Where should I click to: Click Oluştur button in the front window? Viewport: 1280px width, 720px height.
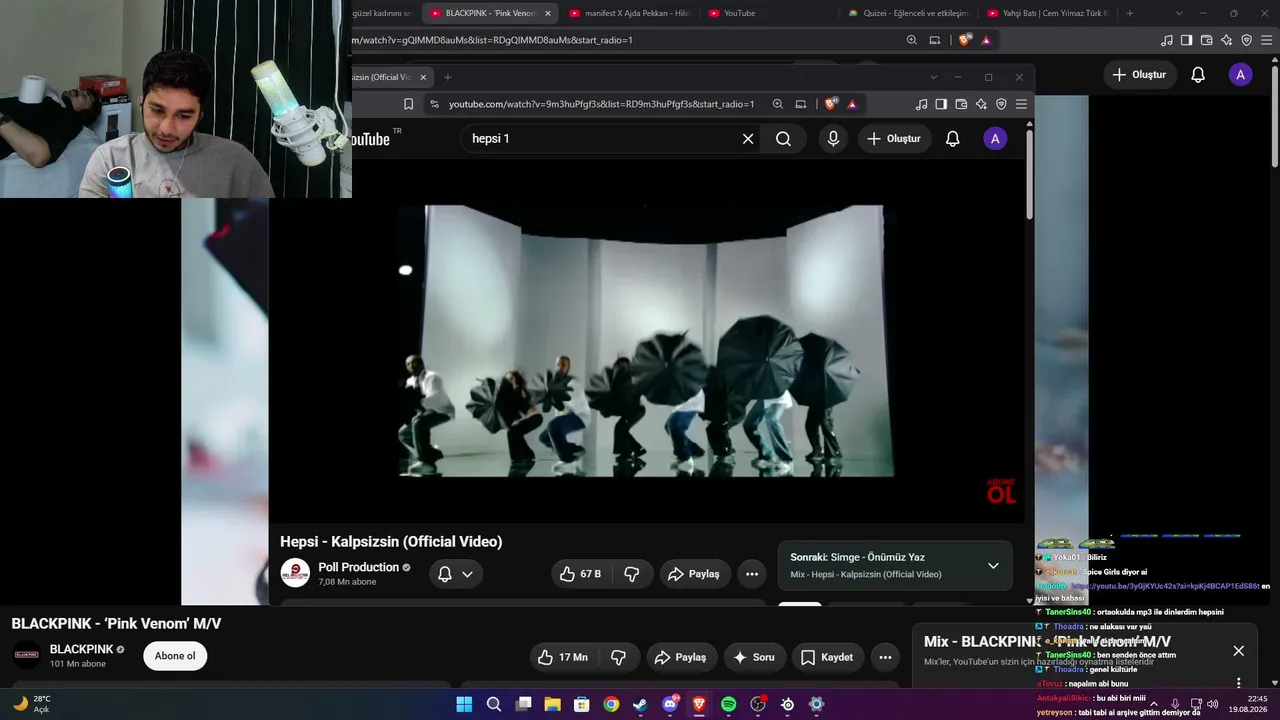click(894, 139)
